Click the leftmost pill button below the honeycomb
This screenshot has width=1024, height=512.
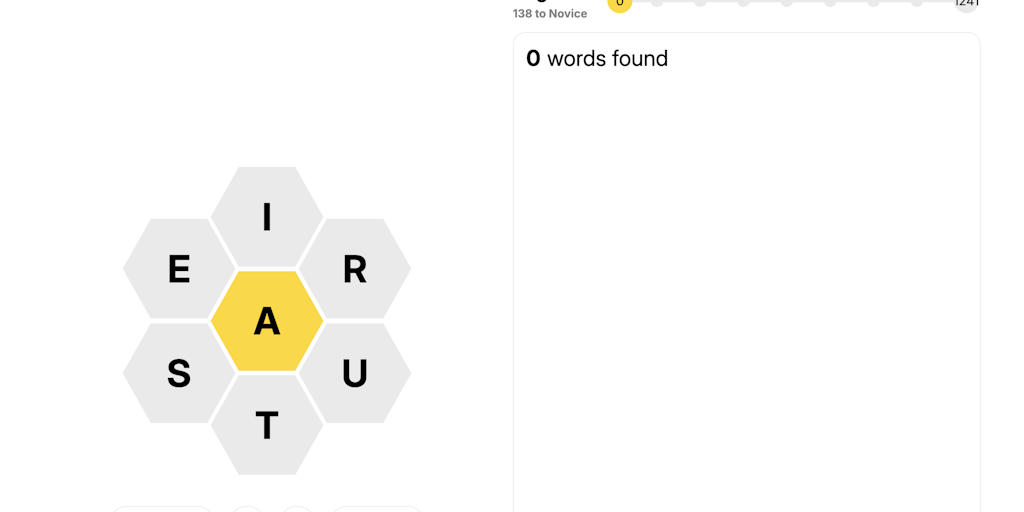(161, 509)
